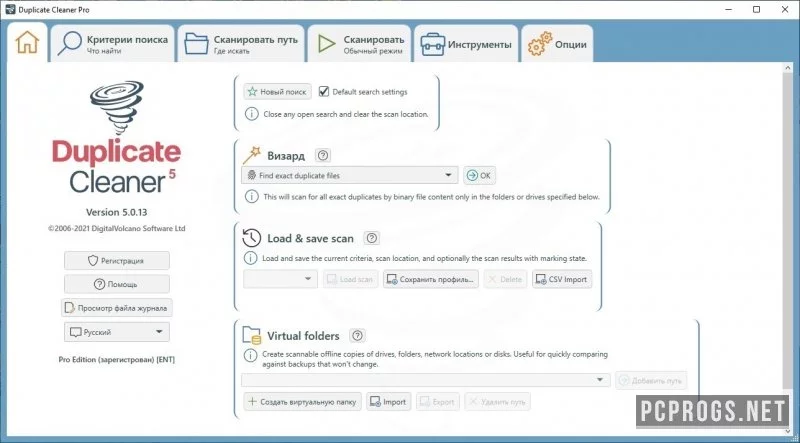
Task: Click the info icon beside Create scannable offline copies
Action: tap(251, 355)
